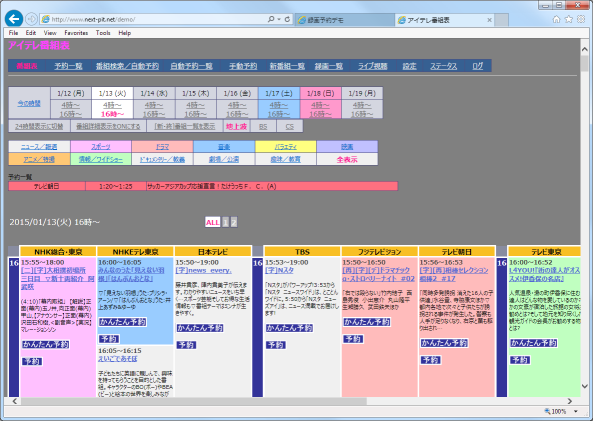Image resolution: width=593 pixels, height=421 pixels.
Task: Click the address bar search magnifier icon
Action: tap(271, 19)
